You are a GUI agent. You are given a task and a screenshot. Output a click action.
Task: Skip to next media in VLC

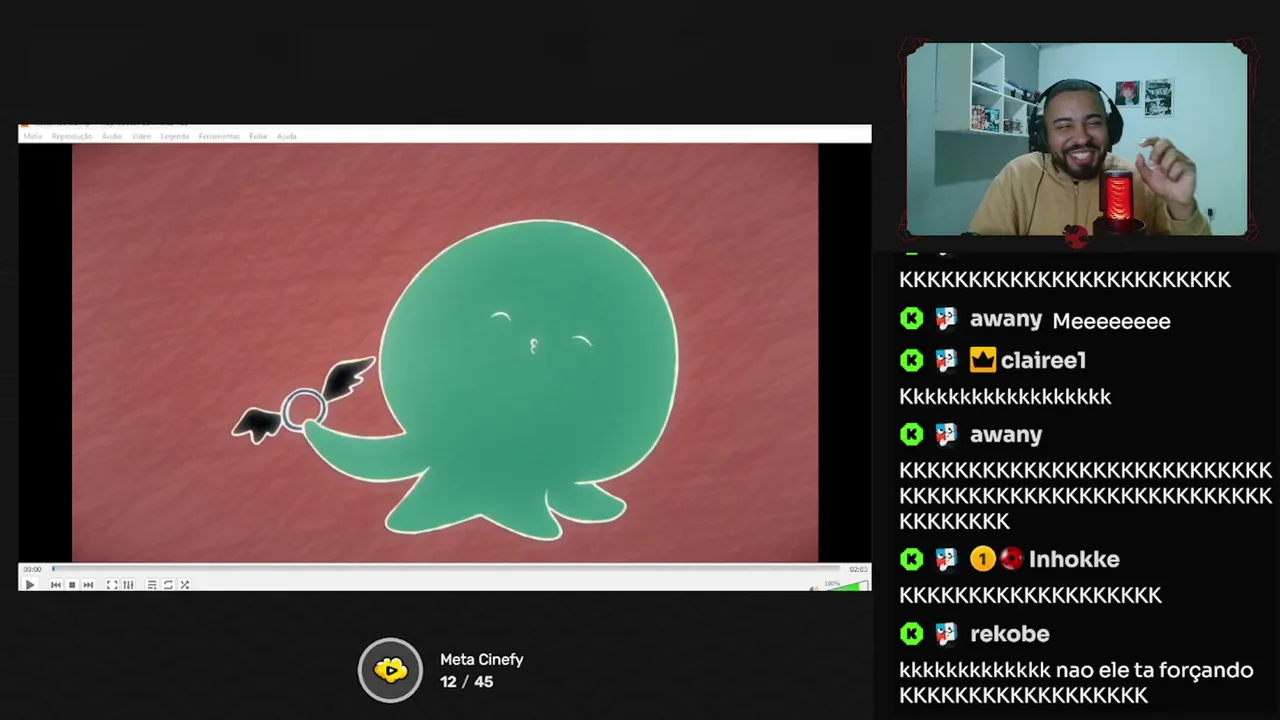pos(88,585)
